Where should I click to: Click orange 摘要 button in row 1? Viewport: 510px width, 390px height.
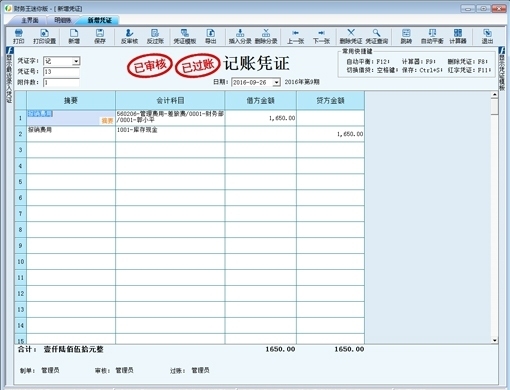click(x=107, y=121)
